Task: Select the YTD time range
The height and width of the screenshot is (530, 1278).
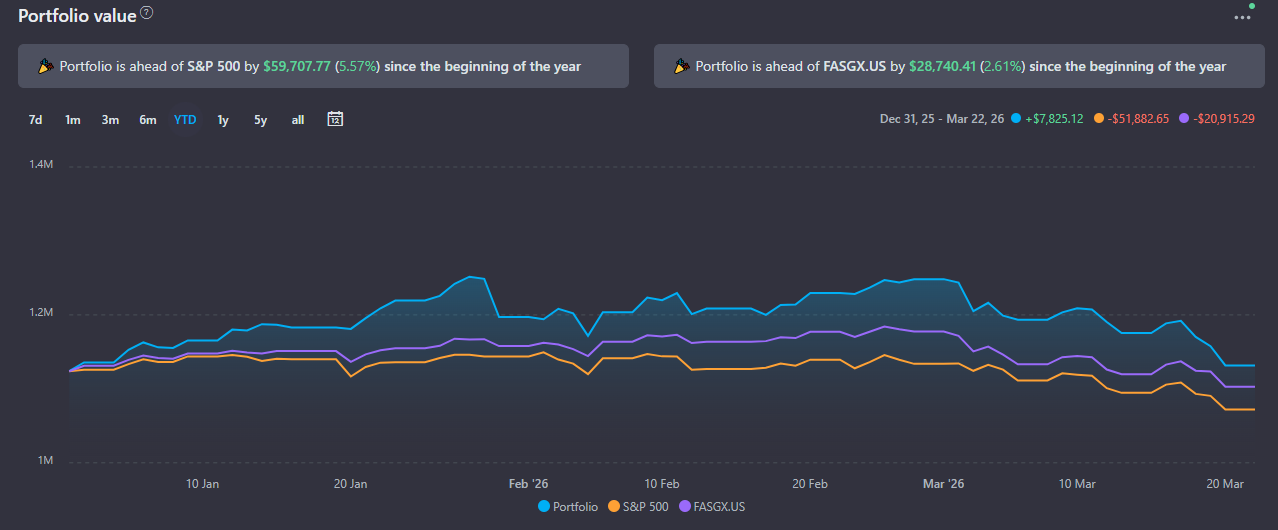Action: 185,120
